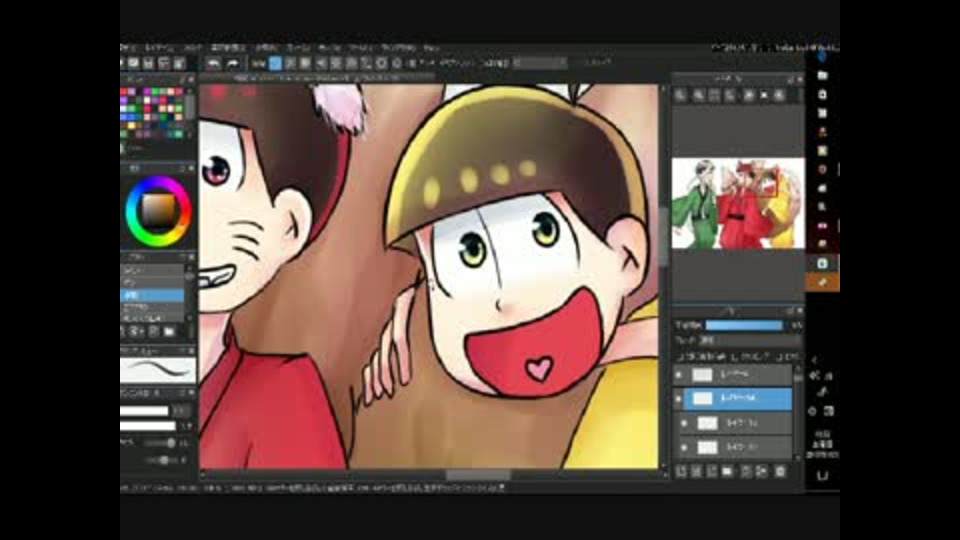Select the blue highlighted snap mode icon

coord(276,63)
